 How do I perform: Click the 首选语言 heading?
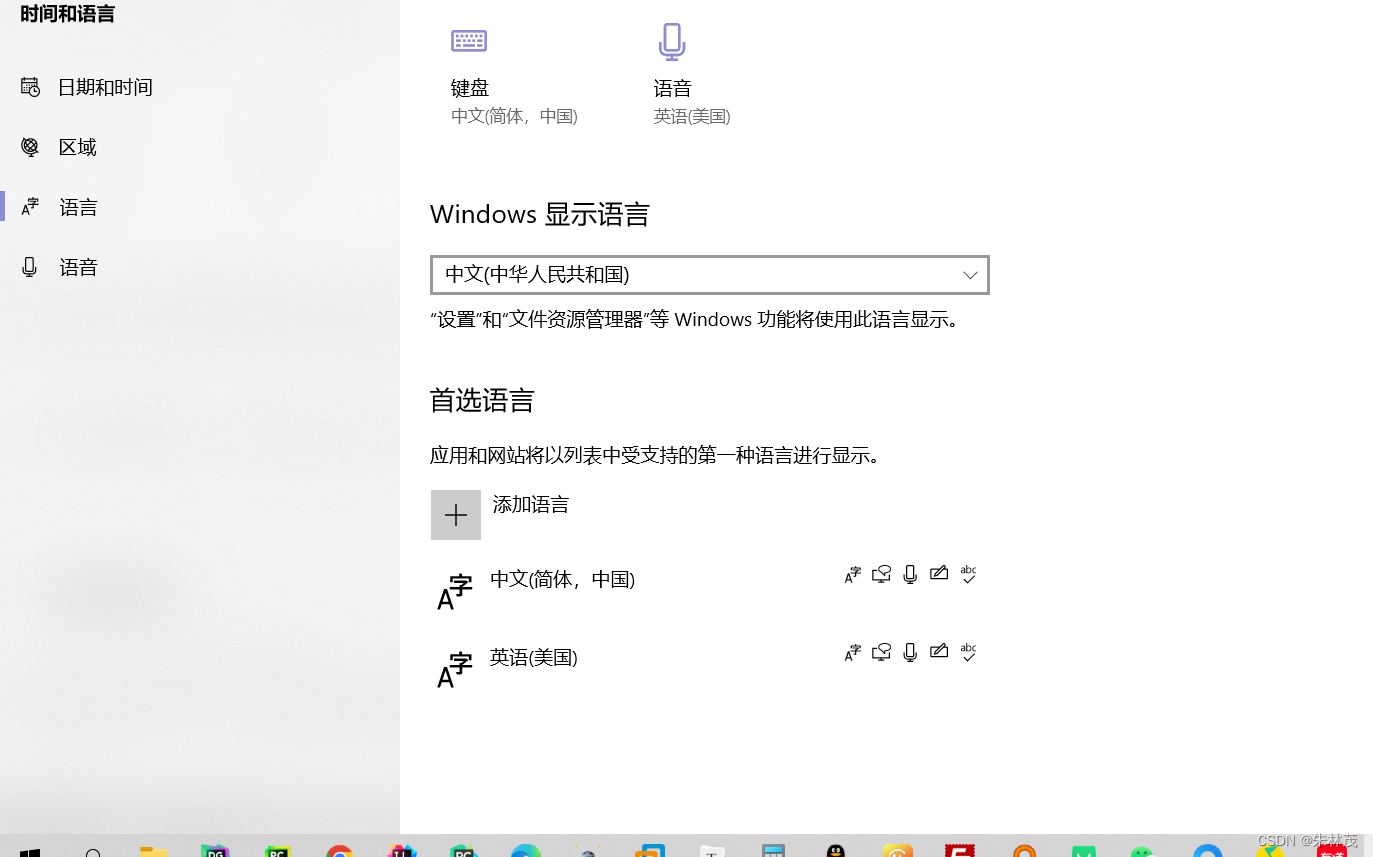click(x=482, y=401)
